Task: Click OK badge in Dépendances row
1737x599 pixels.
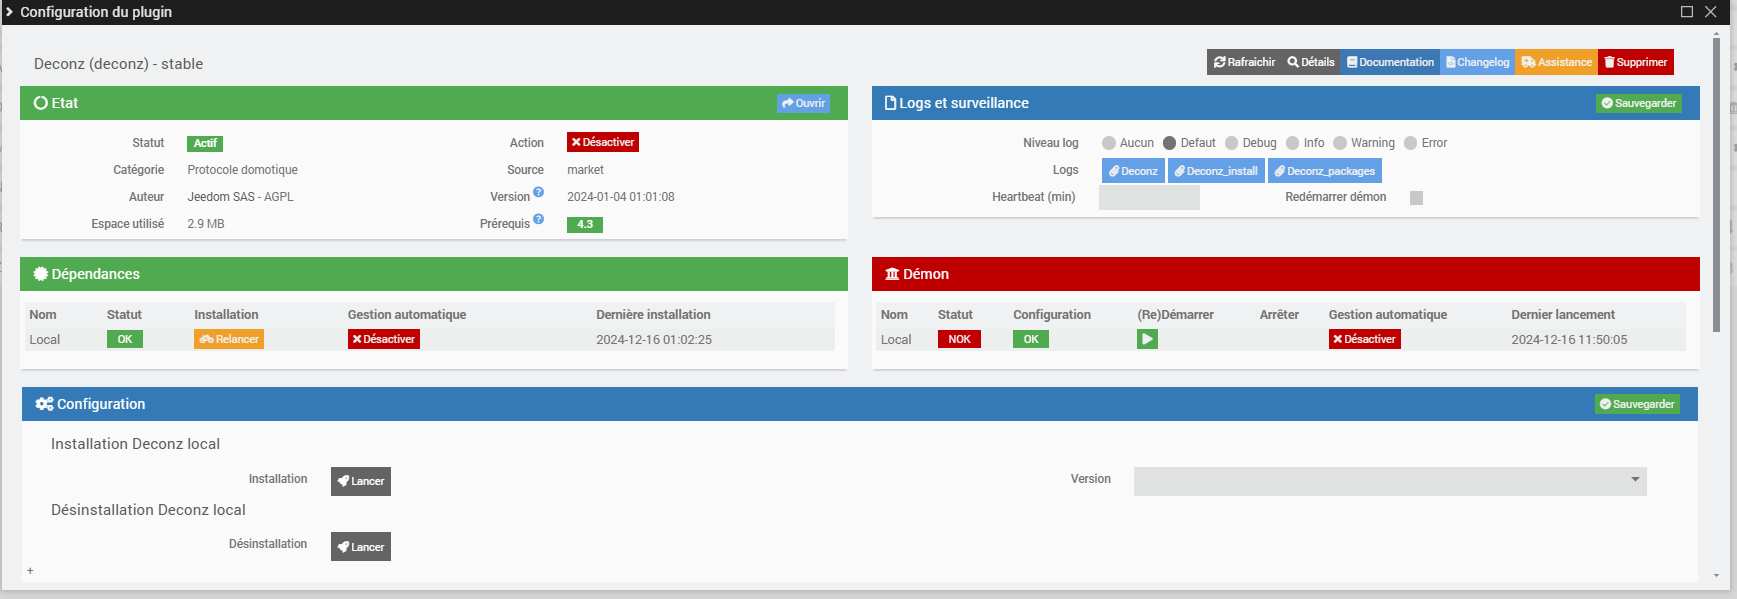Action: click(125, 339)
